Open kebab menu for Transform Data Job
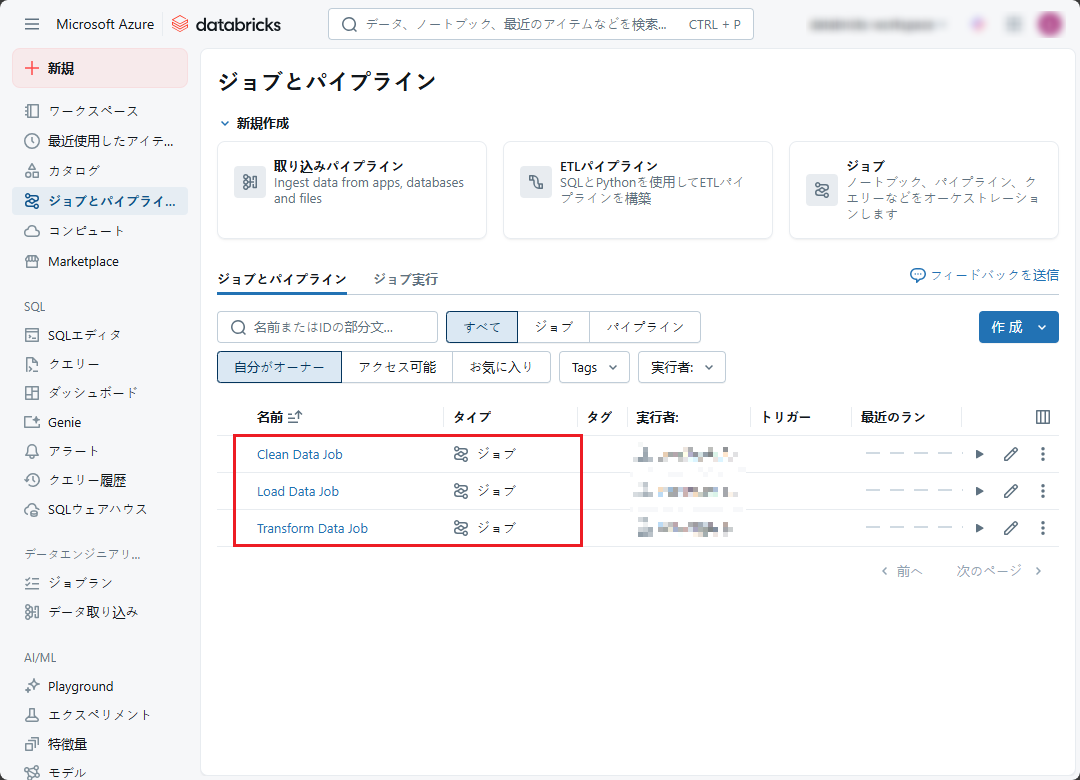Viewport: 1080px width, 780px height. click(x=1043, y=528)
